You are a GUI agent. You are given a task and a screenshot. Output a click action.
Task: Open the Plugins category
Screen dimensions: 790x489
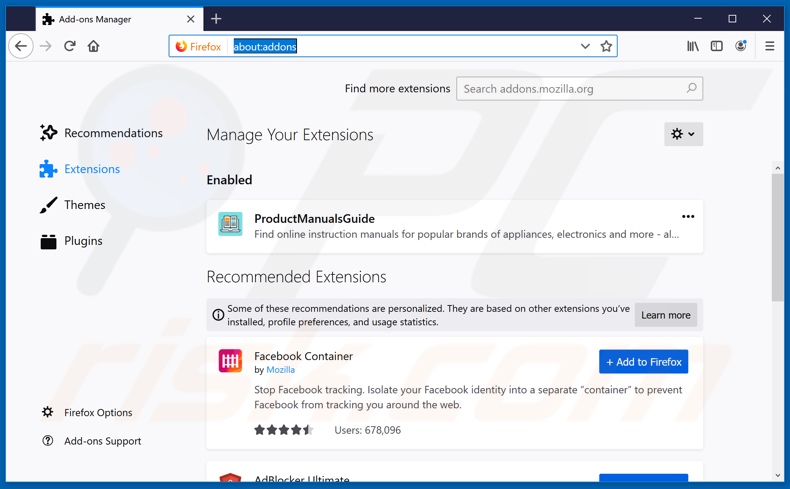pos(71,241)
